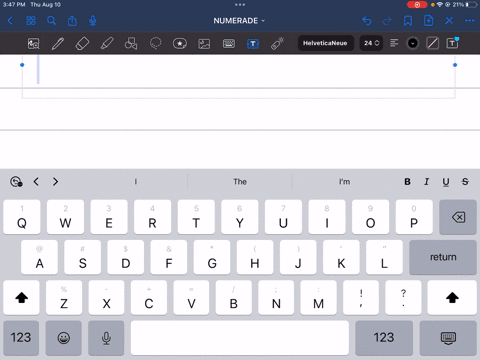Choose the text box background color
Screen dimensions: 480x360
pyautogui.click(x=432, y=43)
